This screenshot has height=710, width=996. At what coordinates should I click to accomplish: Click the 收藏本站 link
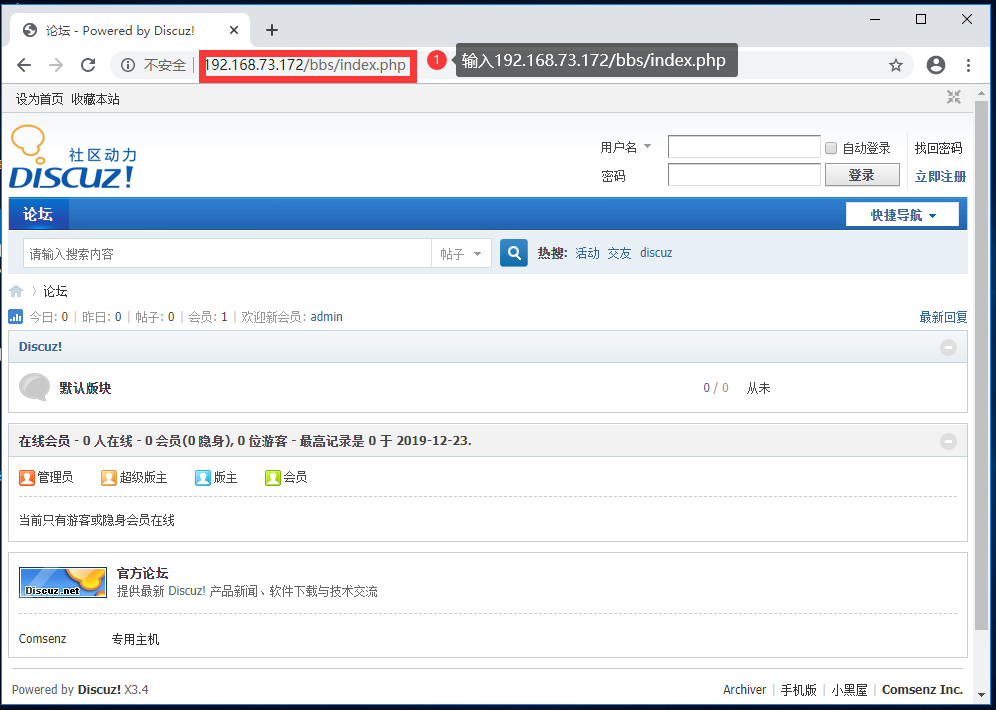pyautogui.click(x=95, y=99)
